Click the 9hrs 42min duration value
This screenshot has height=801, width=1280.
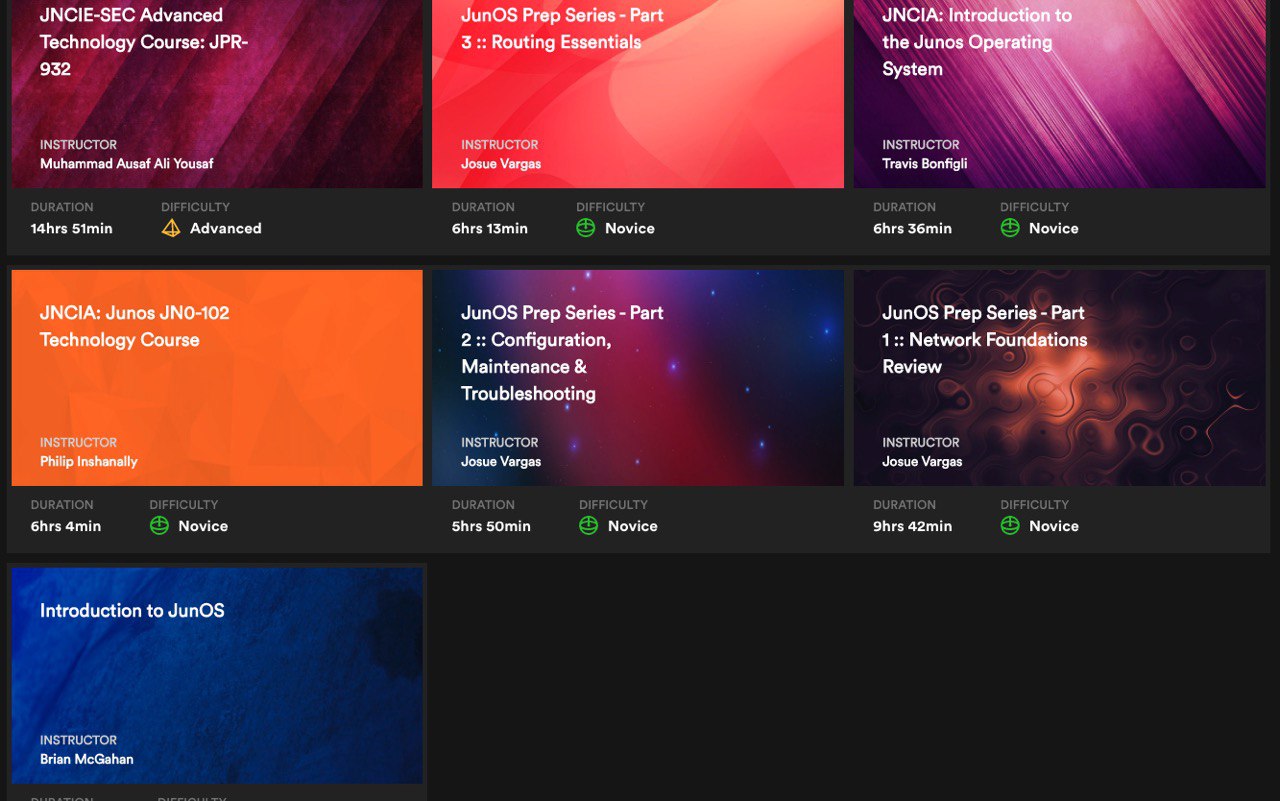913,527
